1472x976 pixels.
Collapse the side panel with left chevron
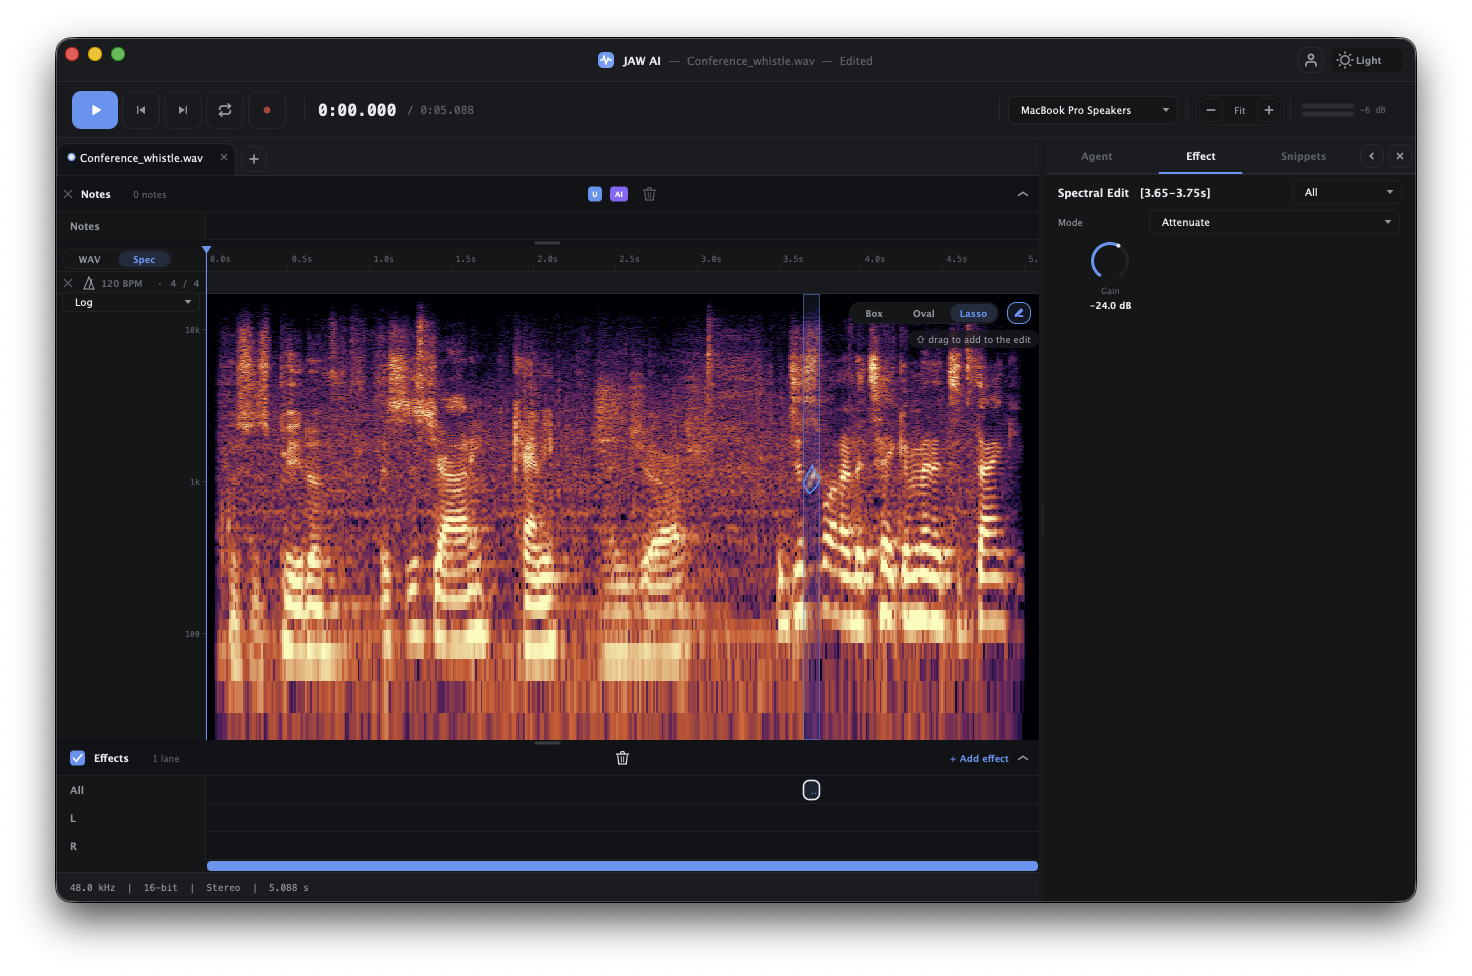pos(1372,156)
